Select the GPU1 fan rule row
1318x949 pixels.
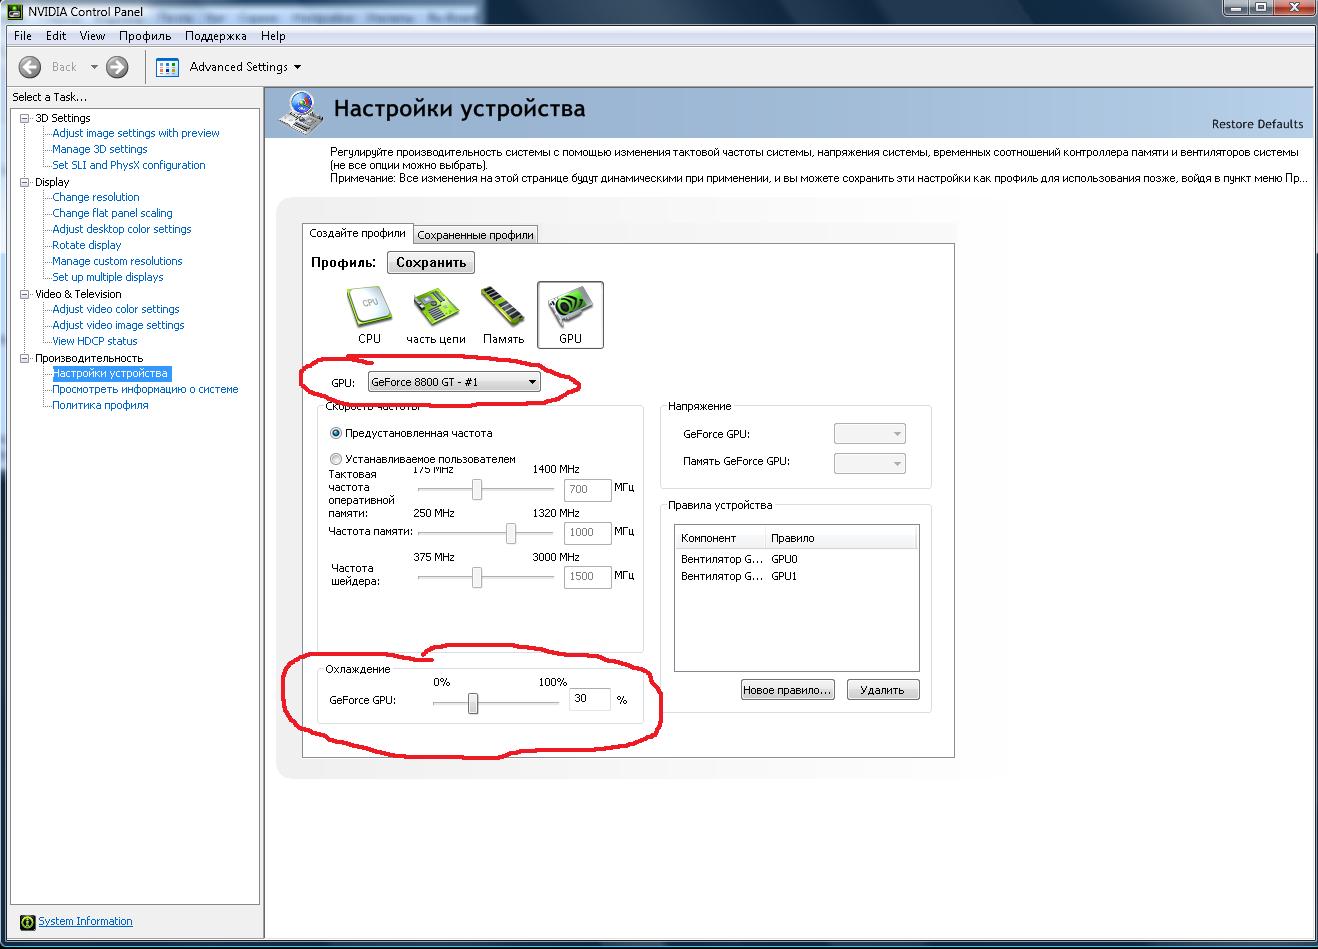[x=796, y=576]
